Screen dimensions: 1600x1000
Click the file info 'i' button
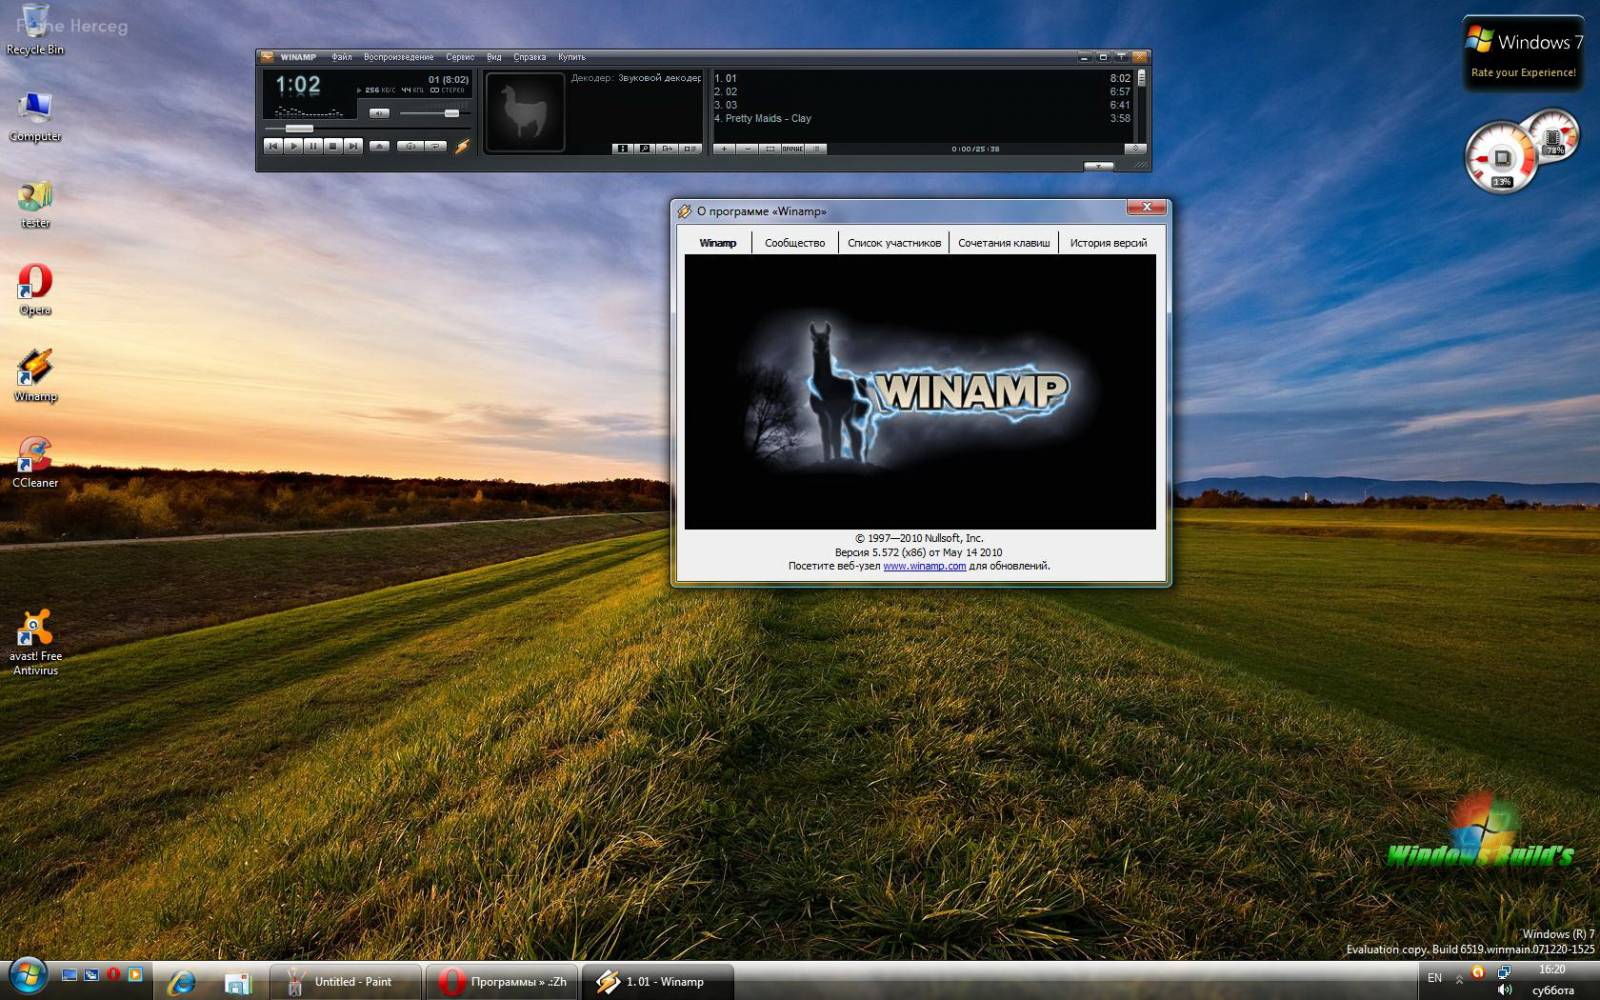(622, 148)
